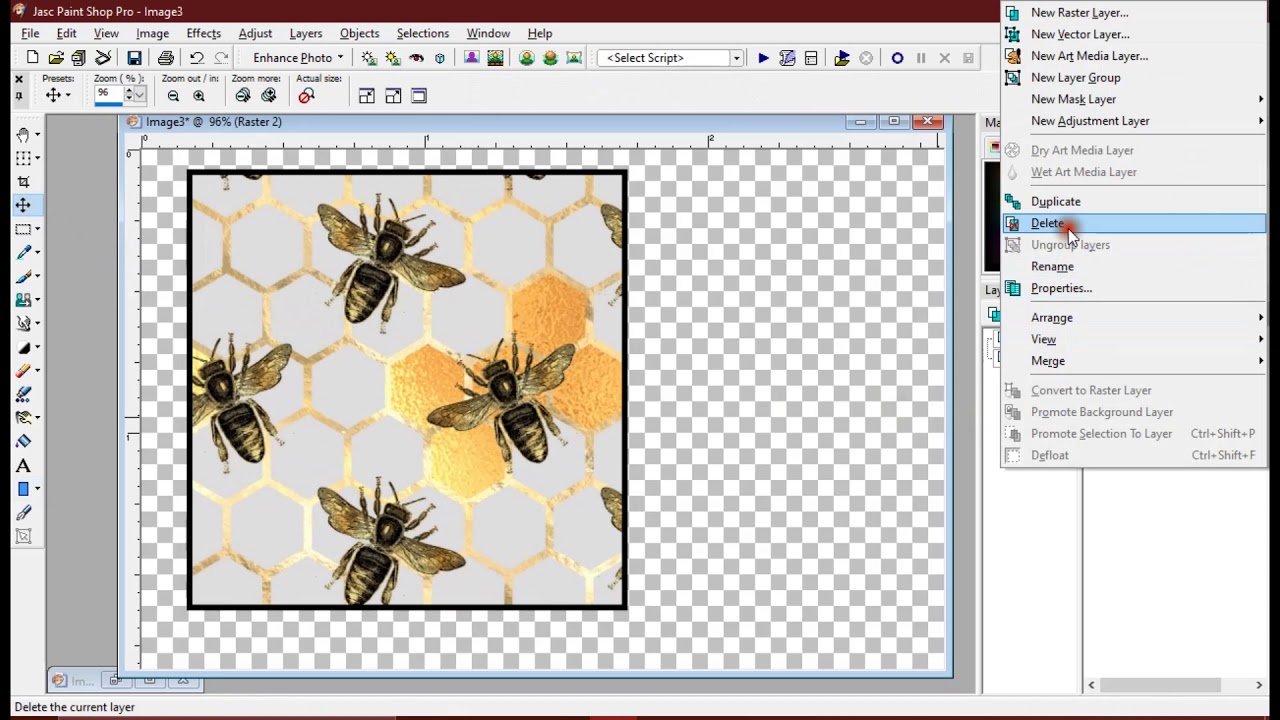The height and width of the screenshot is (720, 1280).
Task: Choose Rename from the layer menu
Action: click(1134, 267)
